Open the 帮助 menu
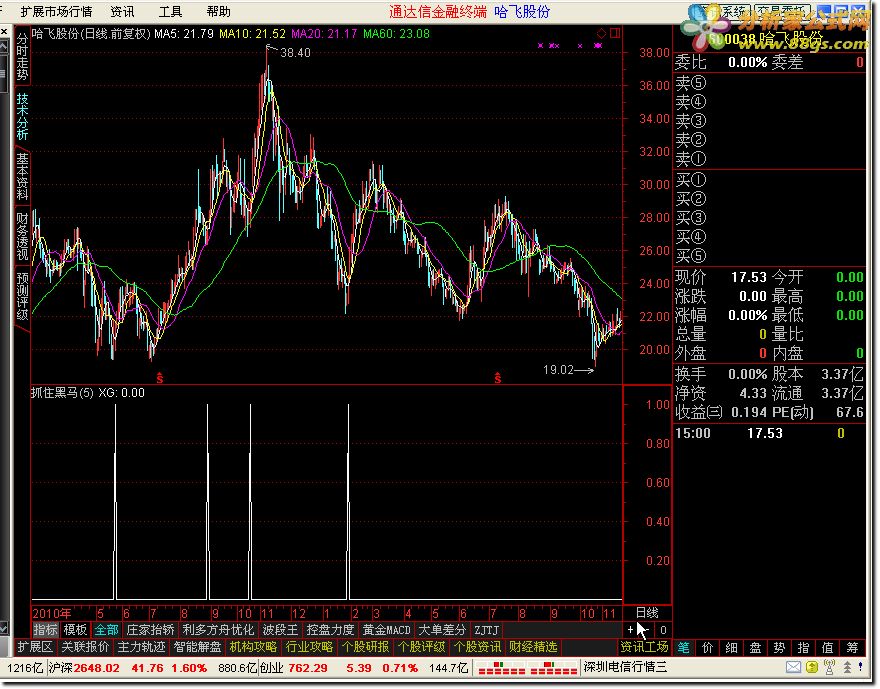The image size is (880, 689). pyautogui.click(x=219, y=12)
